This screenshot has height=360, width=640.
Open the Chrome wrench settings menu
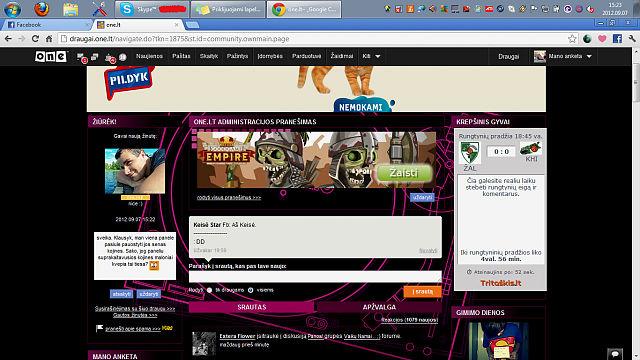(632, 39)
